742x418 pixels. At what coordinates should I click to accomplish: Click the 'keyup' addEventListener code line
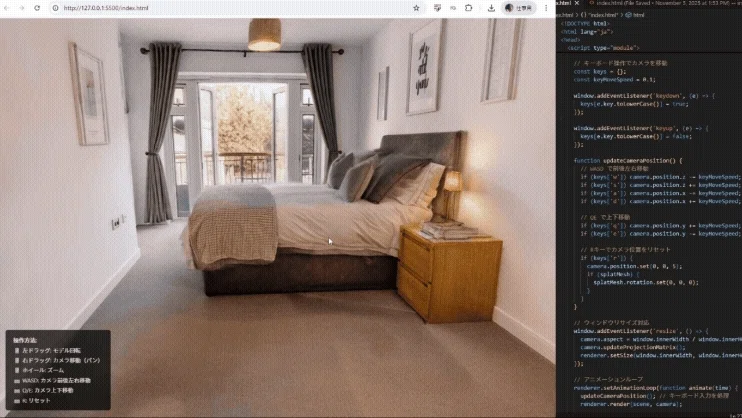click(x=641, y=128)
